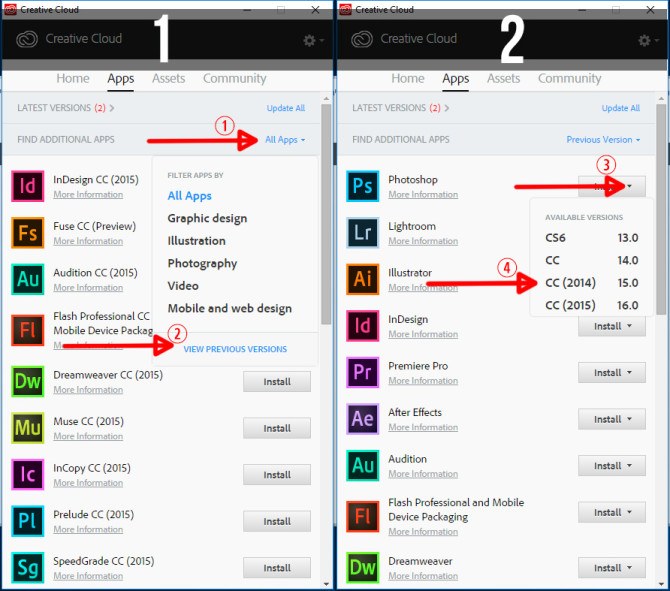Choose Video filter option
This screenshot has width=670, height=591.
pos(183,285)
